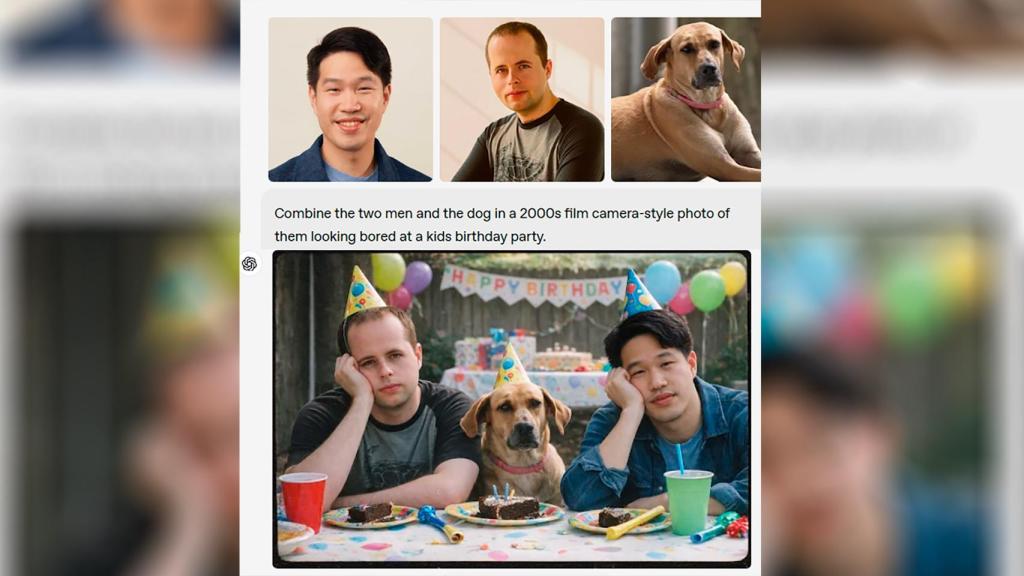Open the smiling man in blue jacket thumbnail

350,99
